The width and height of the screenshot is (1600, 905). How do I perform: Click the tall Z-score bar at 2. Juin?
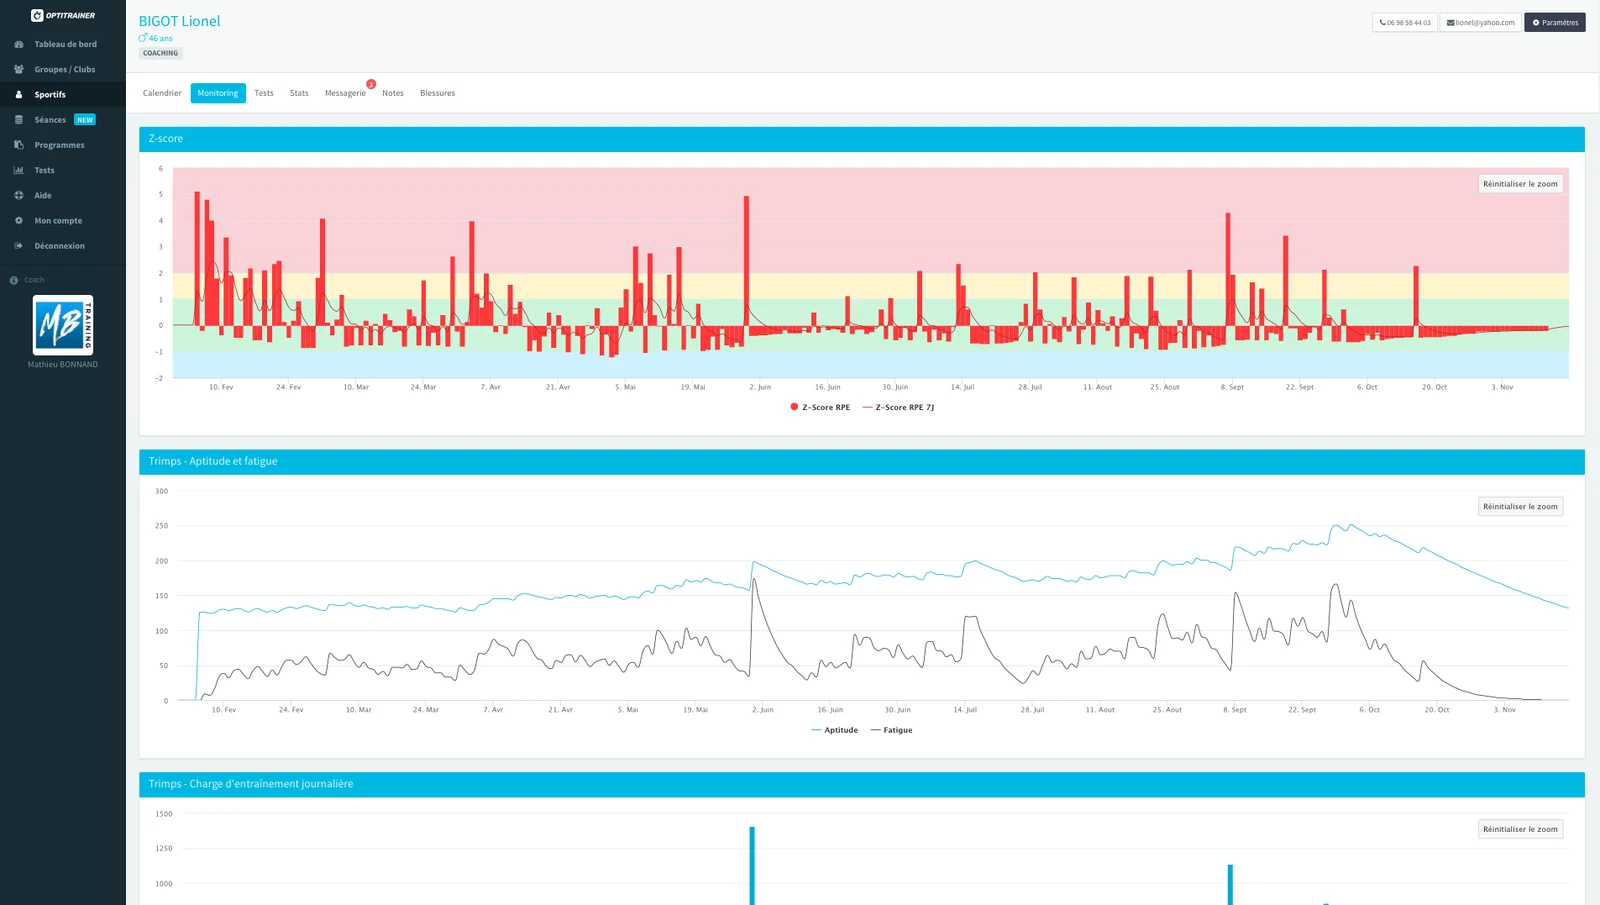[746, 261]
